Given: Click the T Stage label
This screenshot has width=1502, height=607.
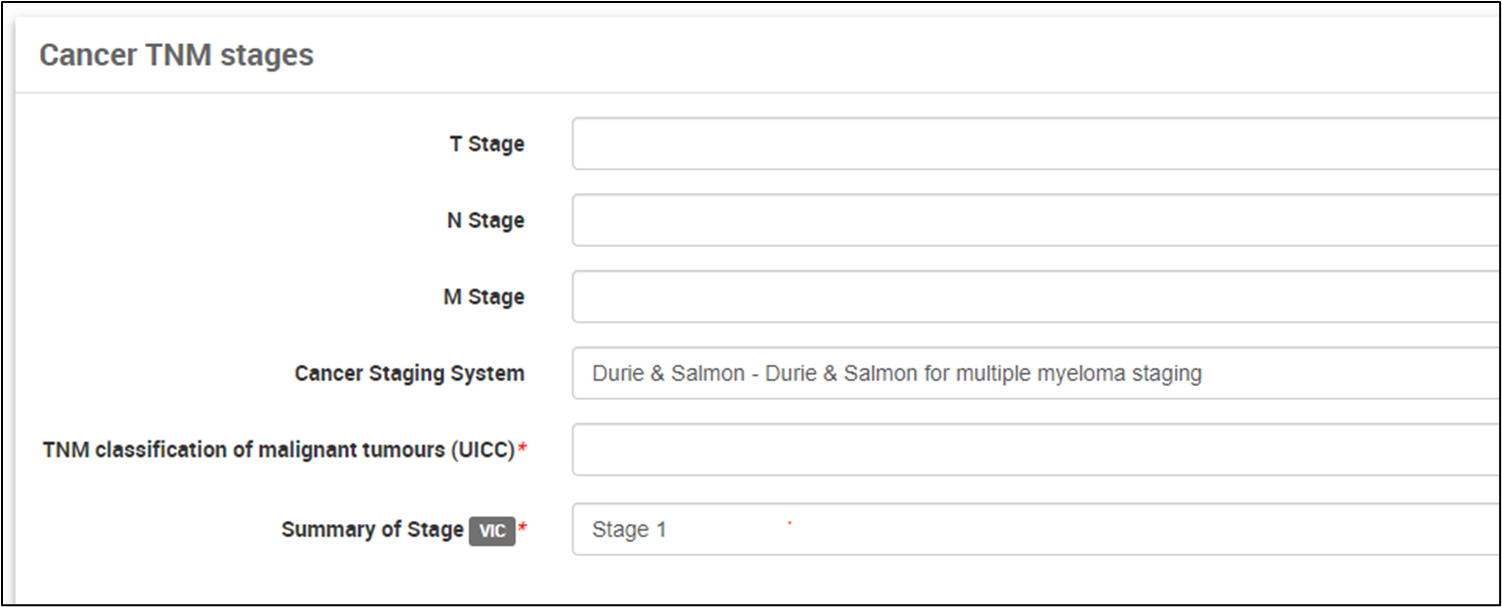Looking at the screenshot, I should coord(486,144).
